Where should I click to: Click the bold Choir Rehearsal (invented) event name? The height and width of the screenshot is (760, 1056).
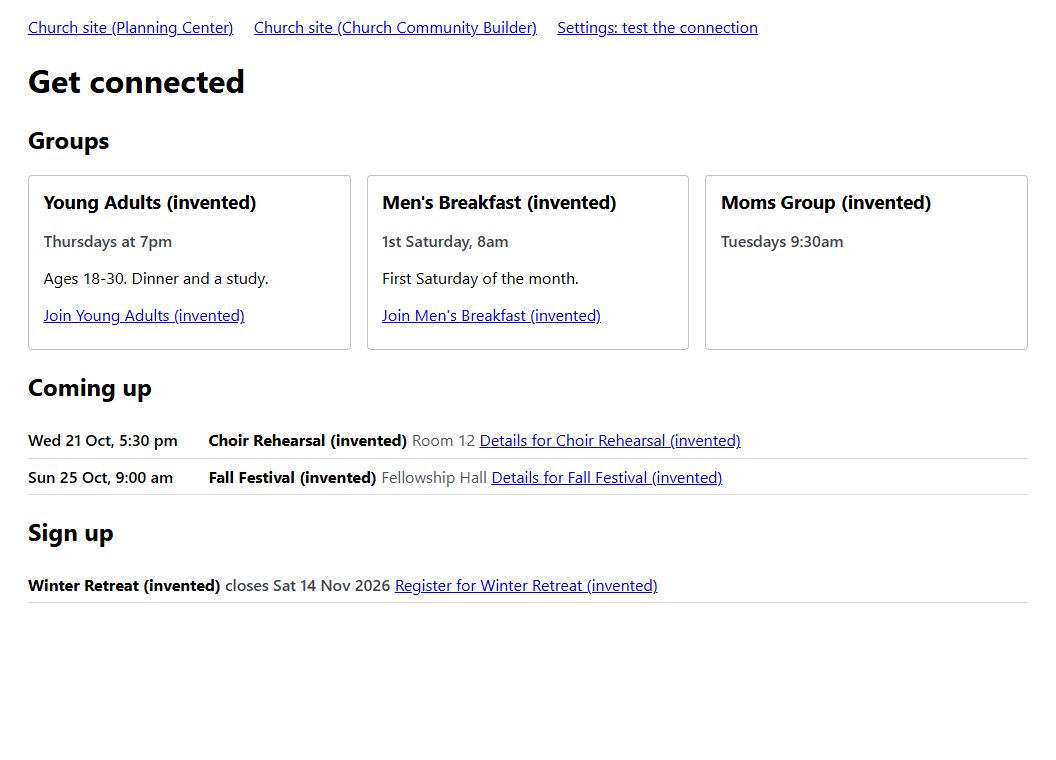tap(308, 441)
